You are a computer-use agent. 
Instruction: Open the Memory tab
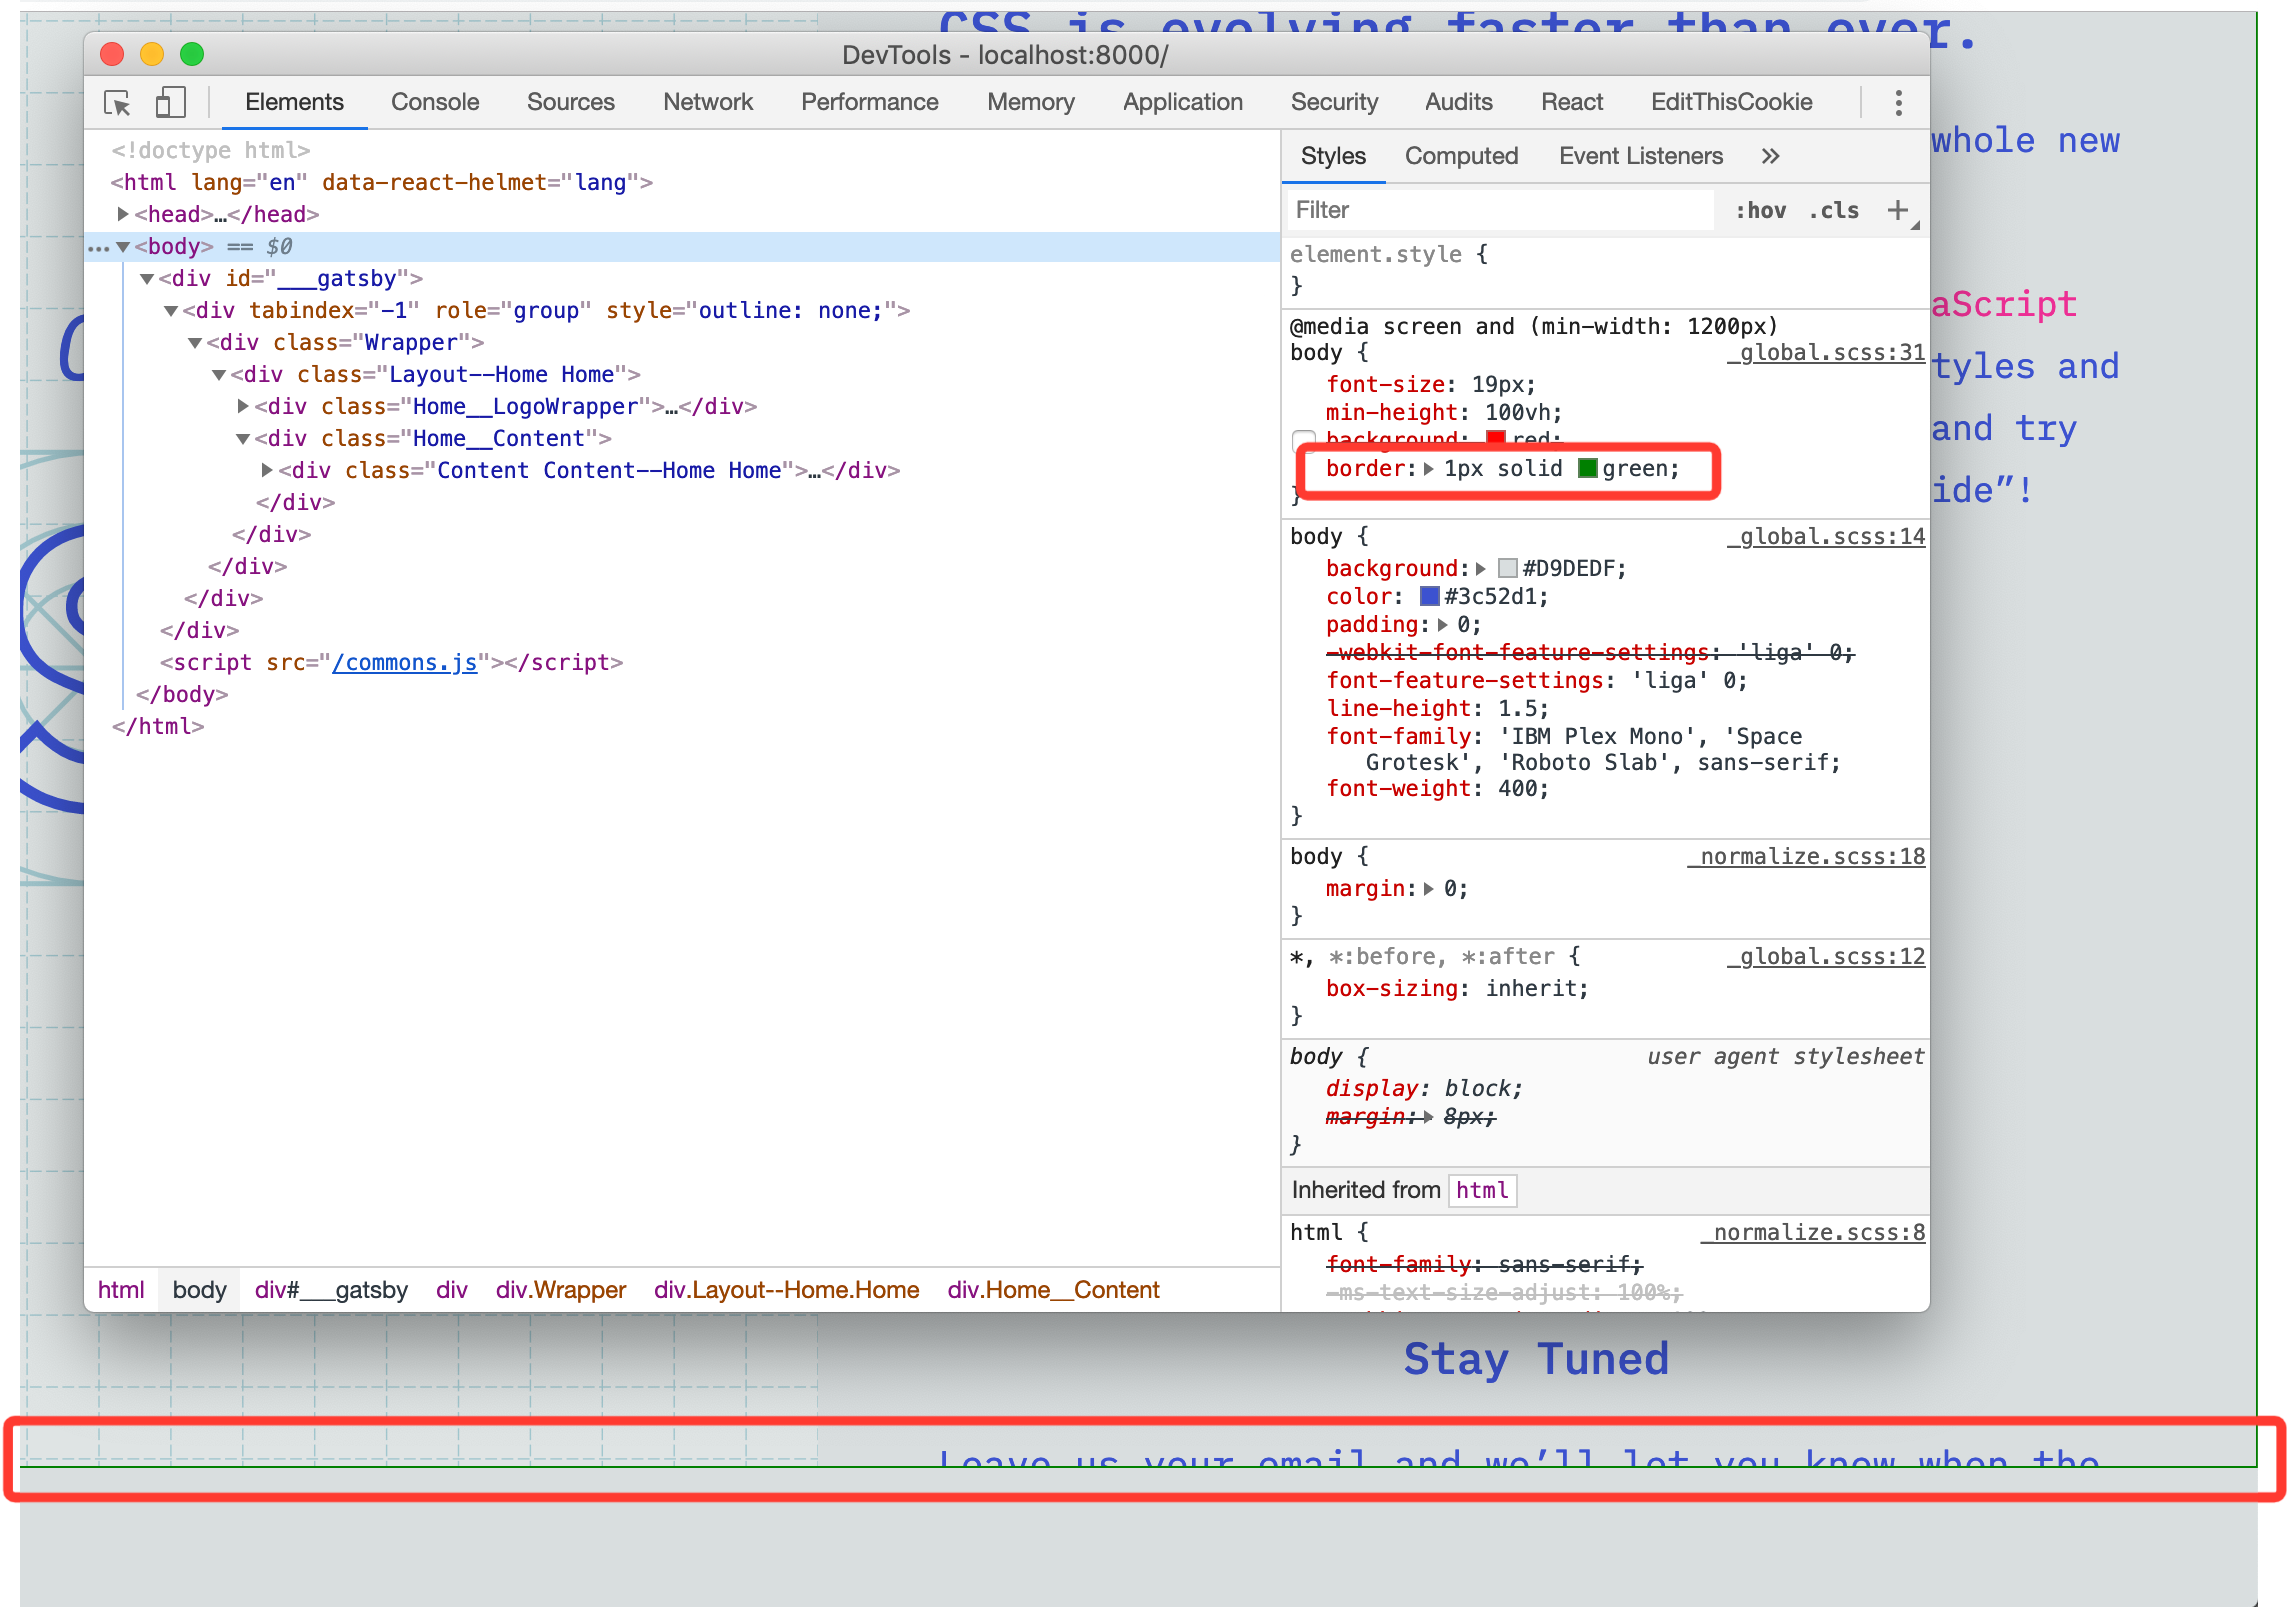click(x=1031, y=102)
